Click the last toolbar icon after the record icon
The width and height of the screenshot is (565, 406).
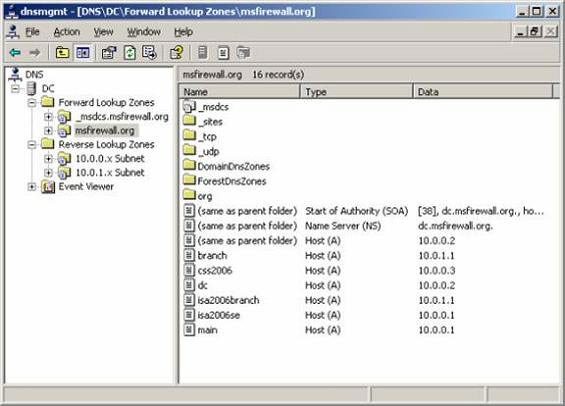[x=243, y=53]
